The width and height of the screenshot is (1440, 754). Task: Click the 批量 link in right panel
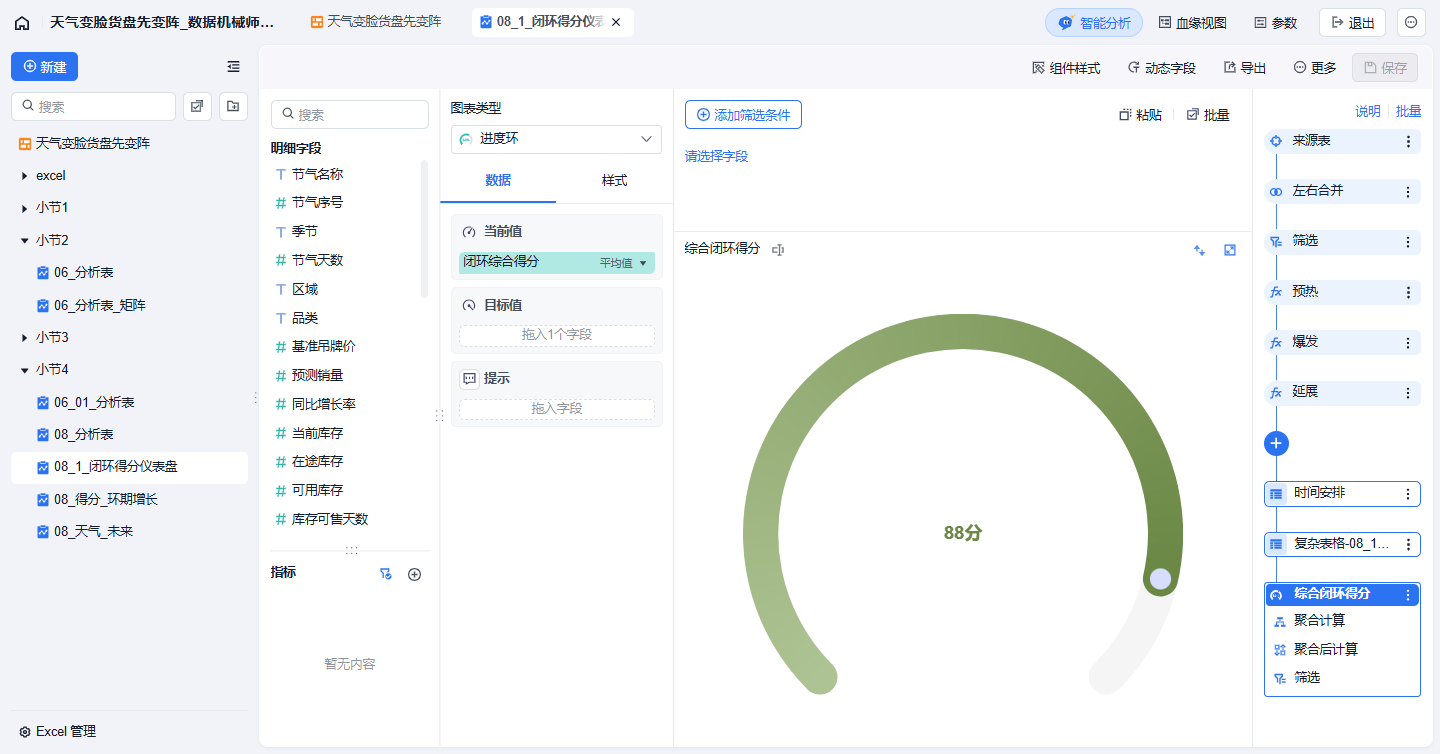(x=1408, y=112)
